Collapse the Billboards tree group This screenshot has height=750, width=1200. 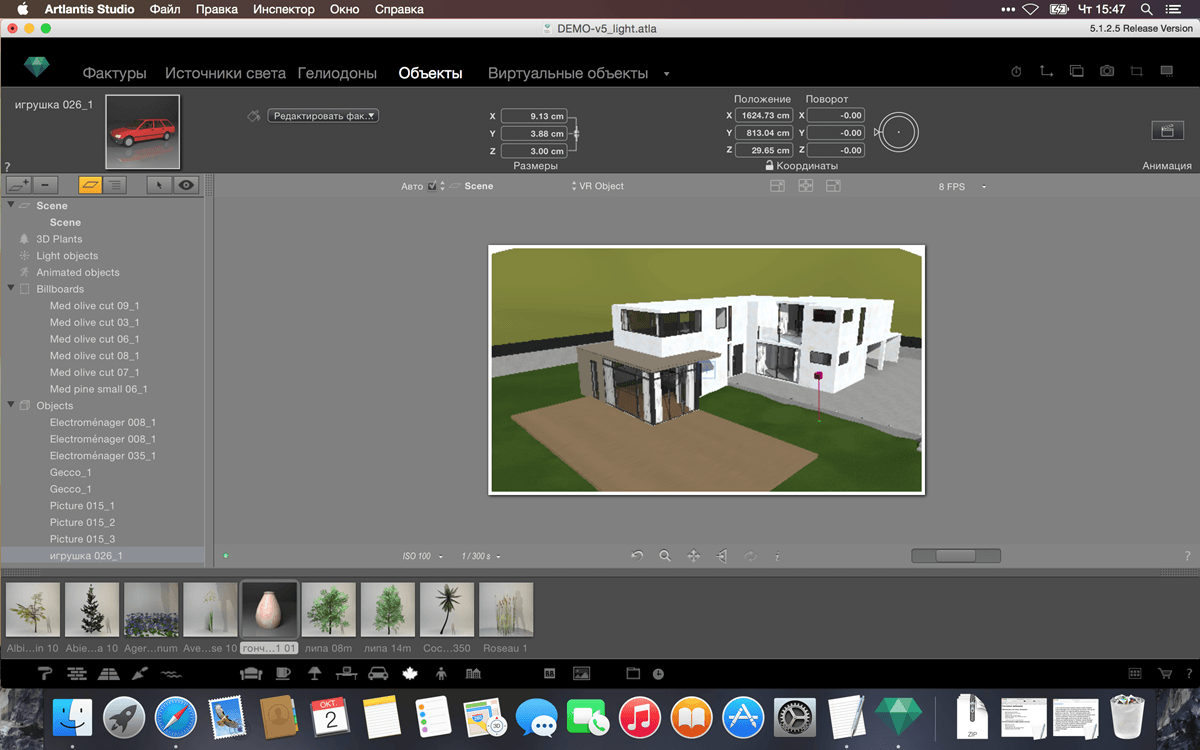pos(11,289)
